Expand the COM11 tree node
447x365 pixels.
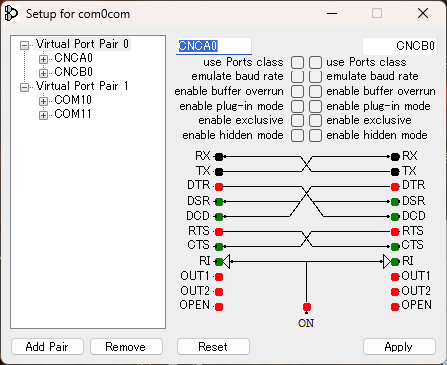(x=43, y=115)
